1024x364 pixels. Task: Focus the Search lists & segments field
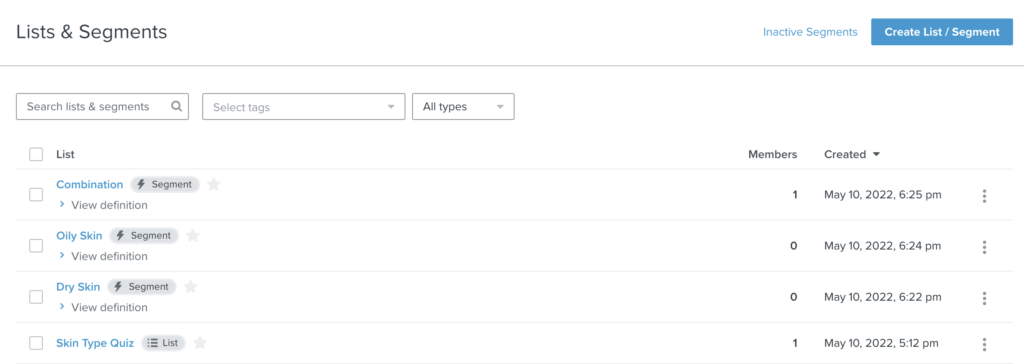point(102,107)
